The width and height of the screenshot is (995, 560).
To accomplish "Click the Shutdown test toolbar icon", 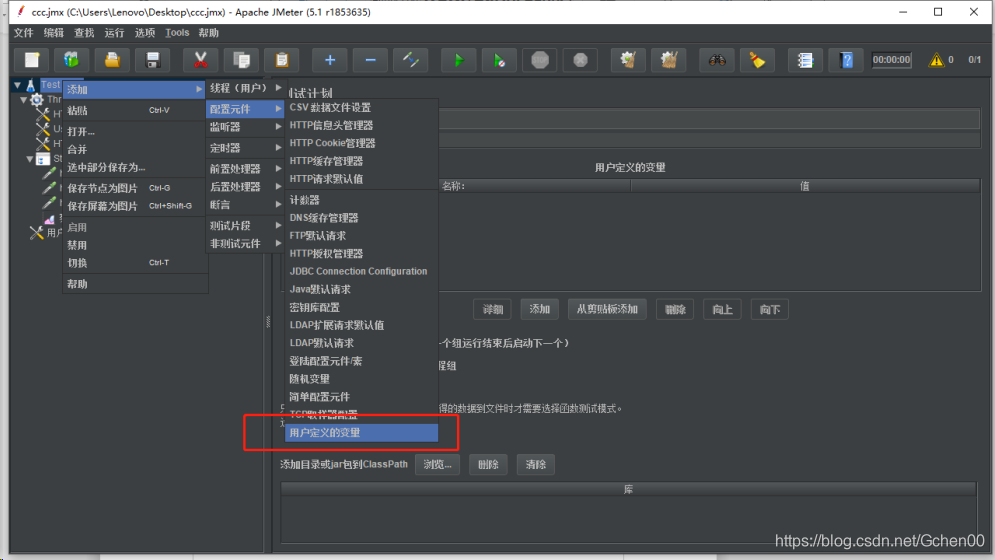I will click(x=581, y=60).
